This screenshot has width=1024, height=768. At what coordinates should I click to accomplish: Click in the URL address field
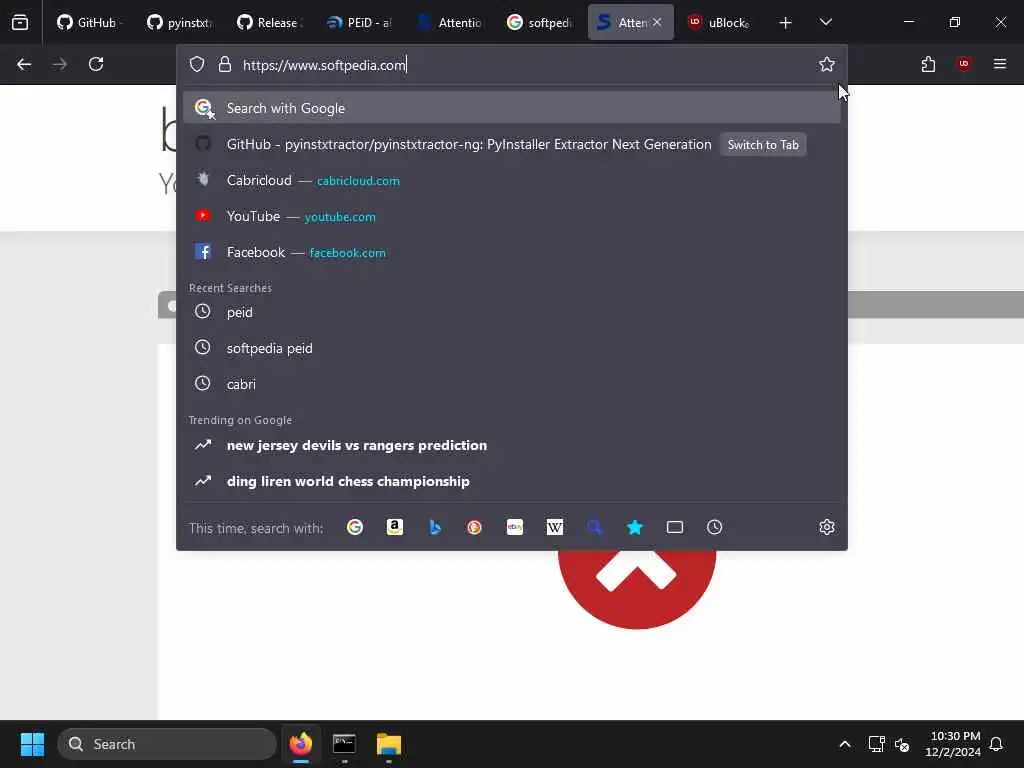coord(522,65)
